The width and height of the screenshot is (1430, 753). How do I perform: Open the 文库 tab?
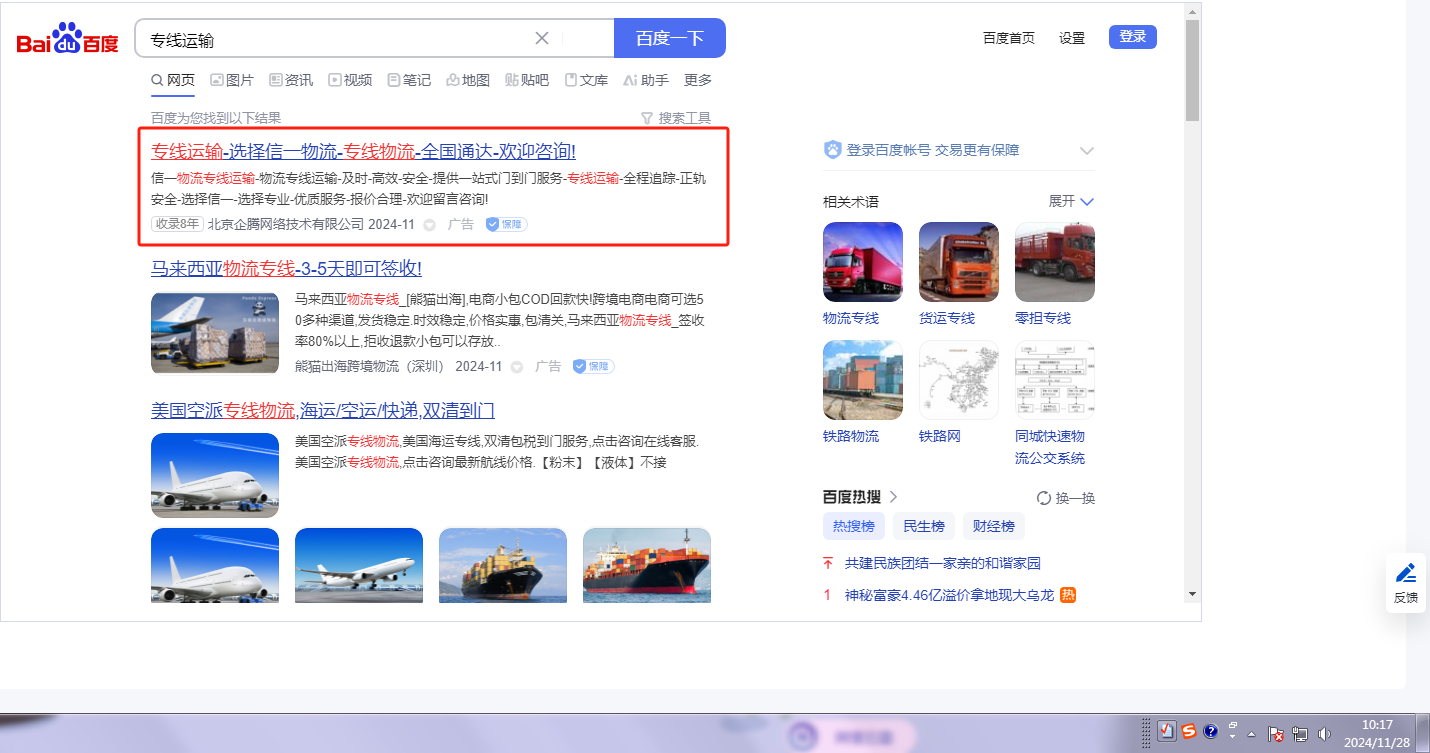click(586, 80)
